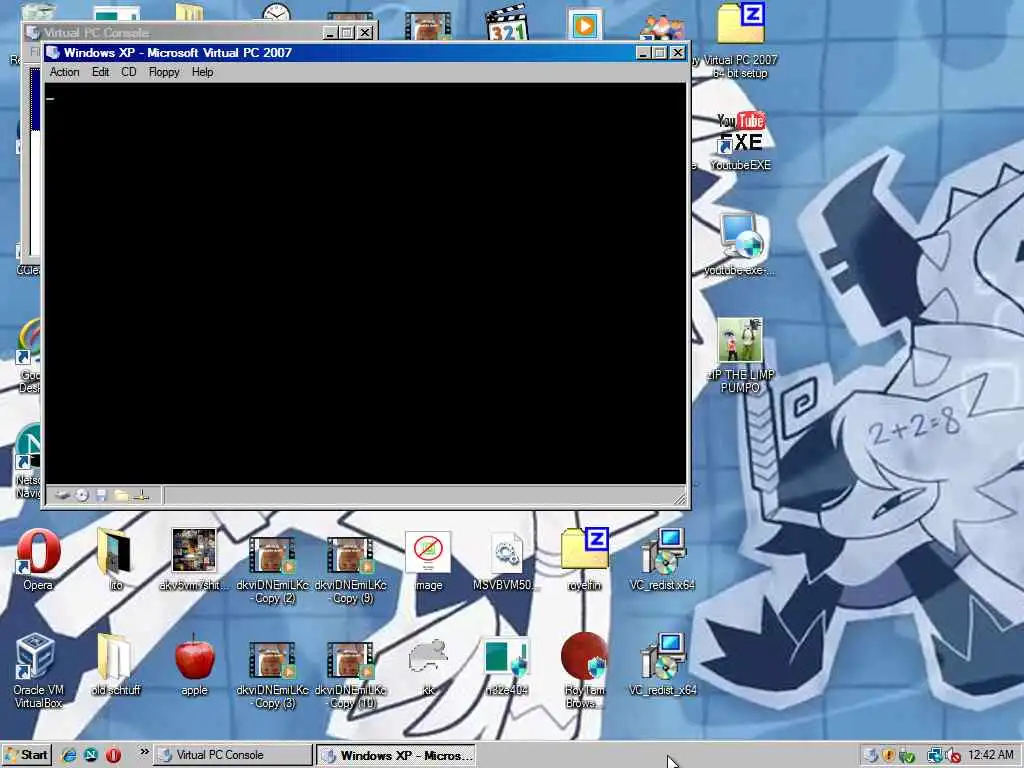Select the 321 Media Player Classic icon
This screenshot has height=768, width=1024.
(x=507, y=22)
